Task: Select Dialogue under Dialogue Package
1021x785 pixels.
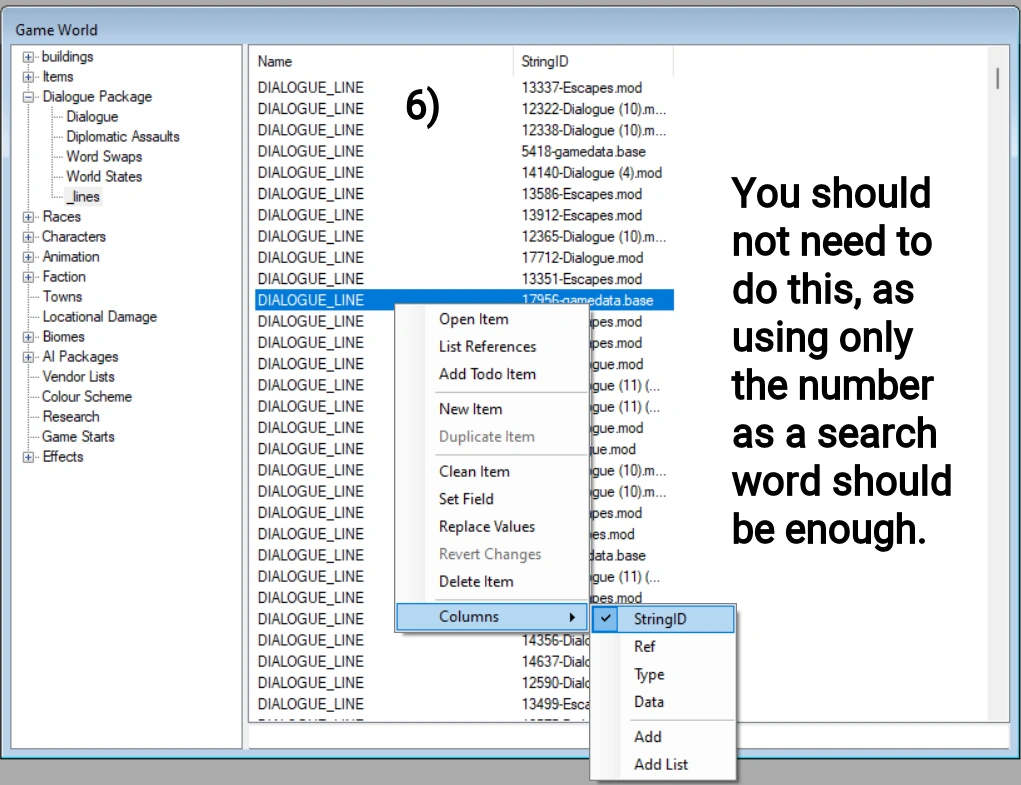Action: pos(92,117)
